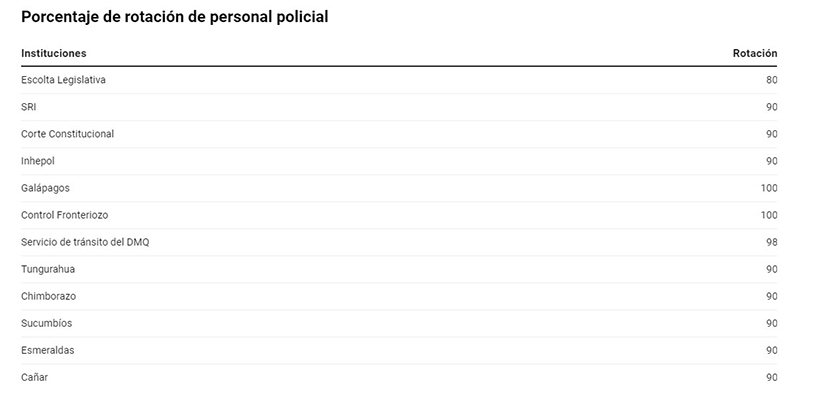
Task: Select the Tungurahua row
Action: click(x=399, y=269)
